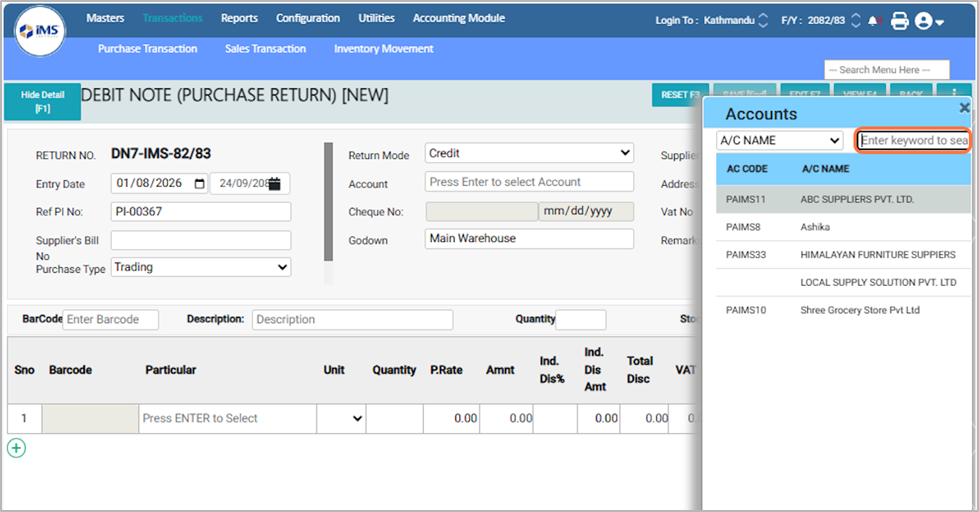Select ABC SUPPLIERS PVT. LTD. account row
Image resolution: width=979 pixels, height=512 pixels.
click(x=857, y=199)
